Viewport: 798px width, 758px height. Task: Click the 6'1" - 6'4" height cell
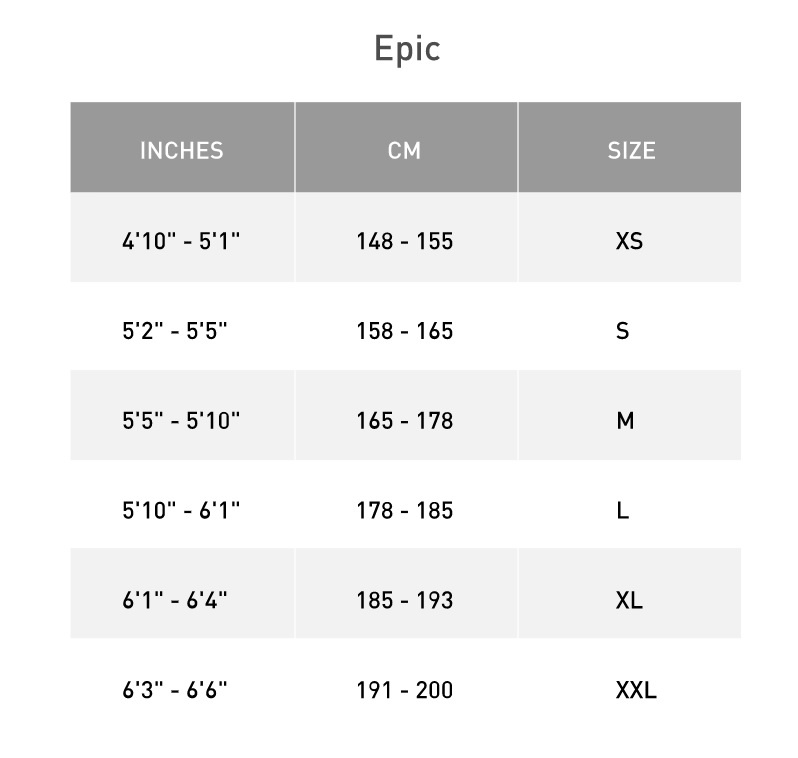[175, 600]
